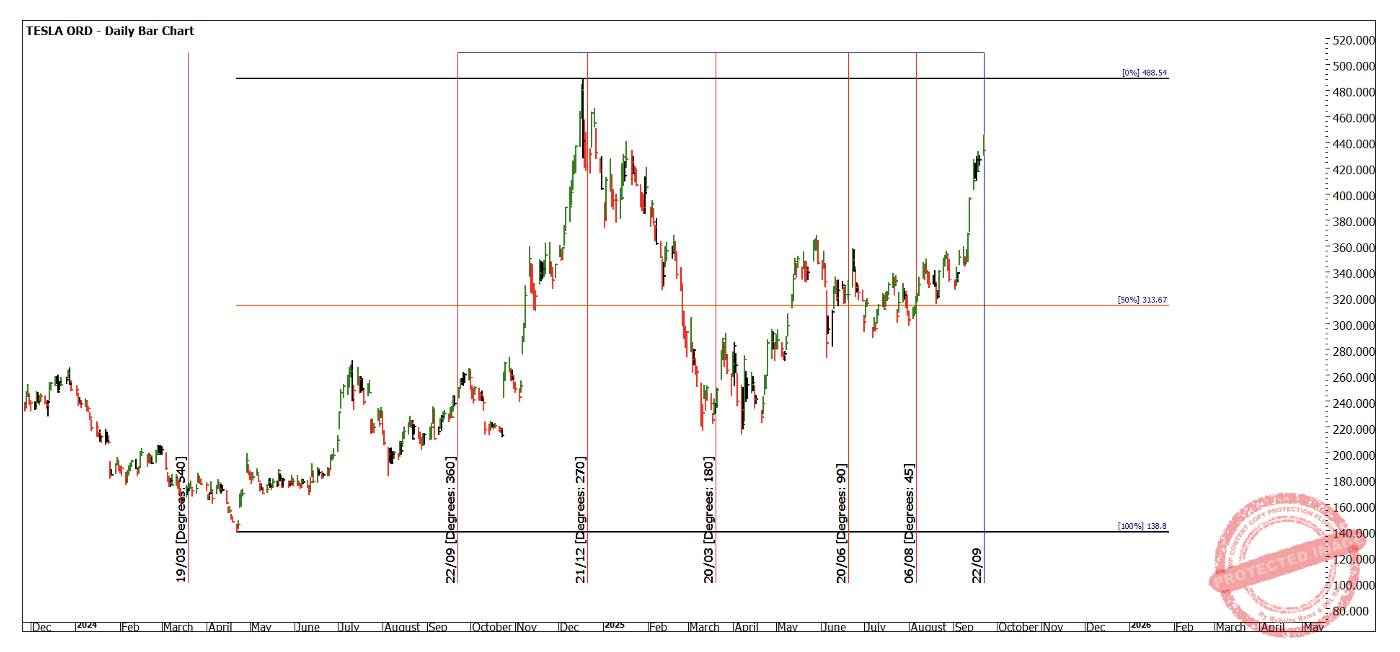
Task: Click the [0%] 488.54 retracement label
Action: click(1144, 73)
